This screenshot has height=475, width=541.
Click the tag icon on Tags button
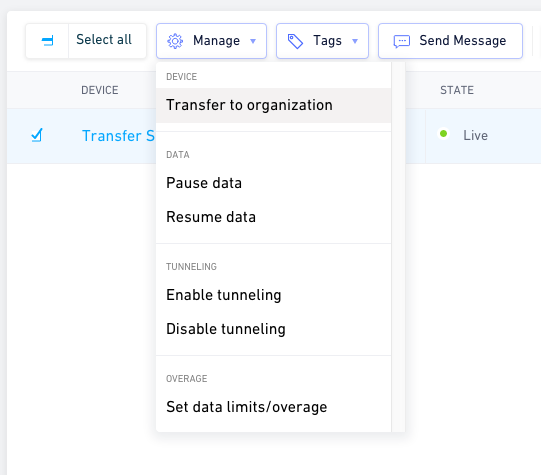click(295, 41)
